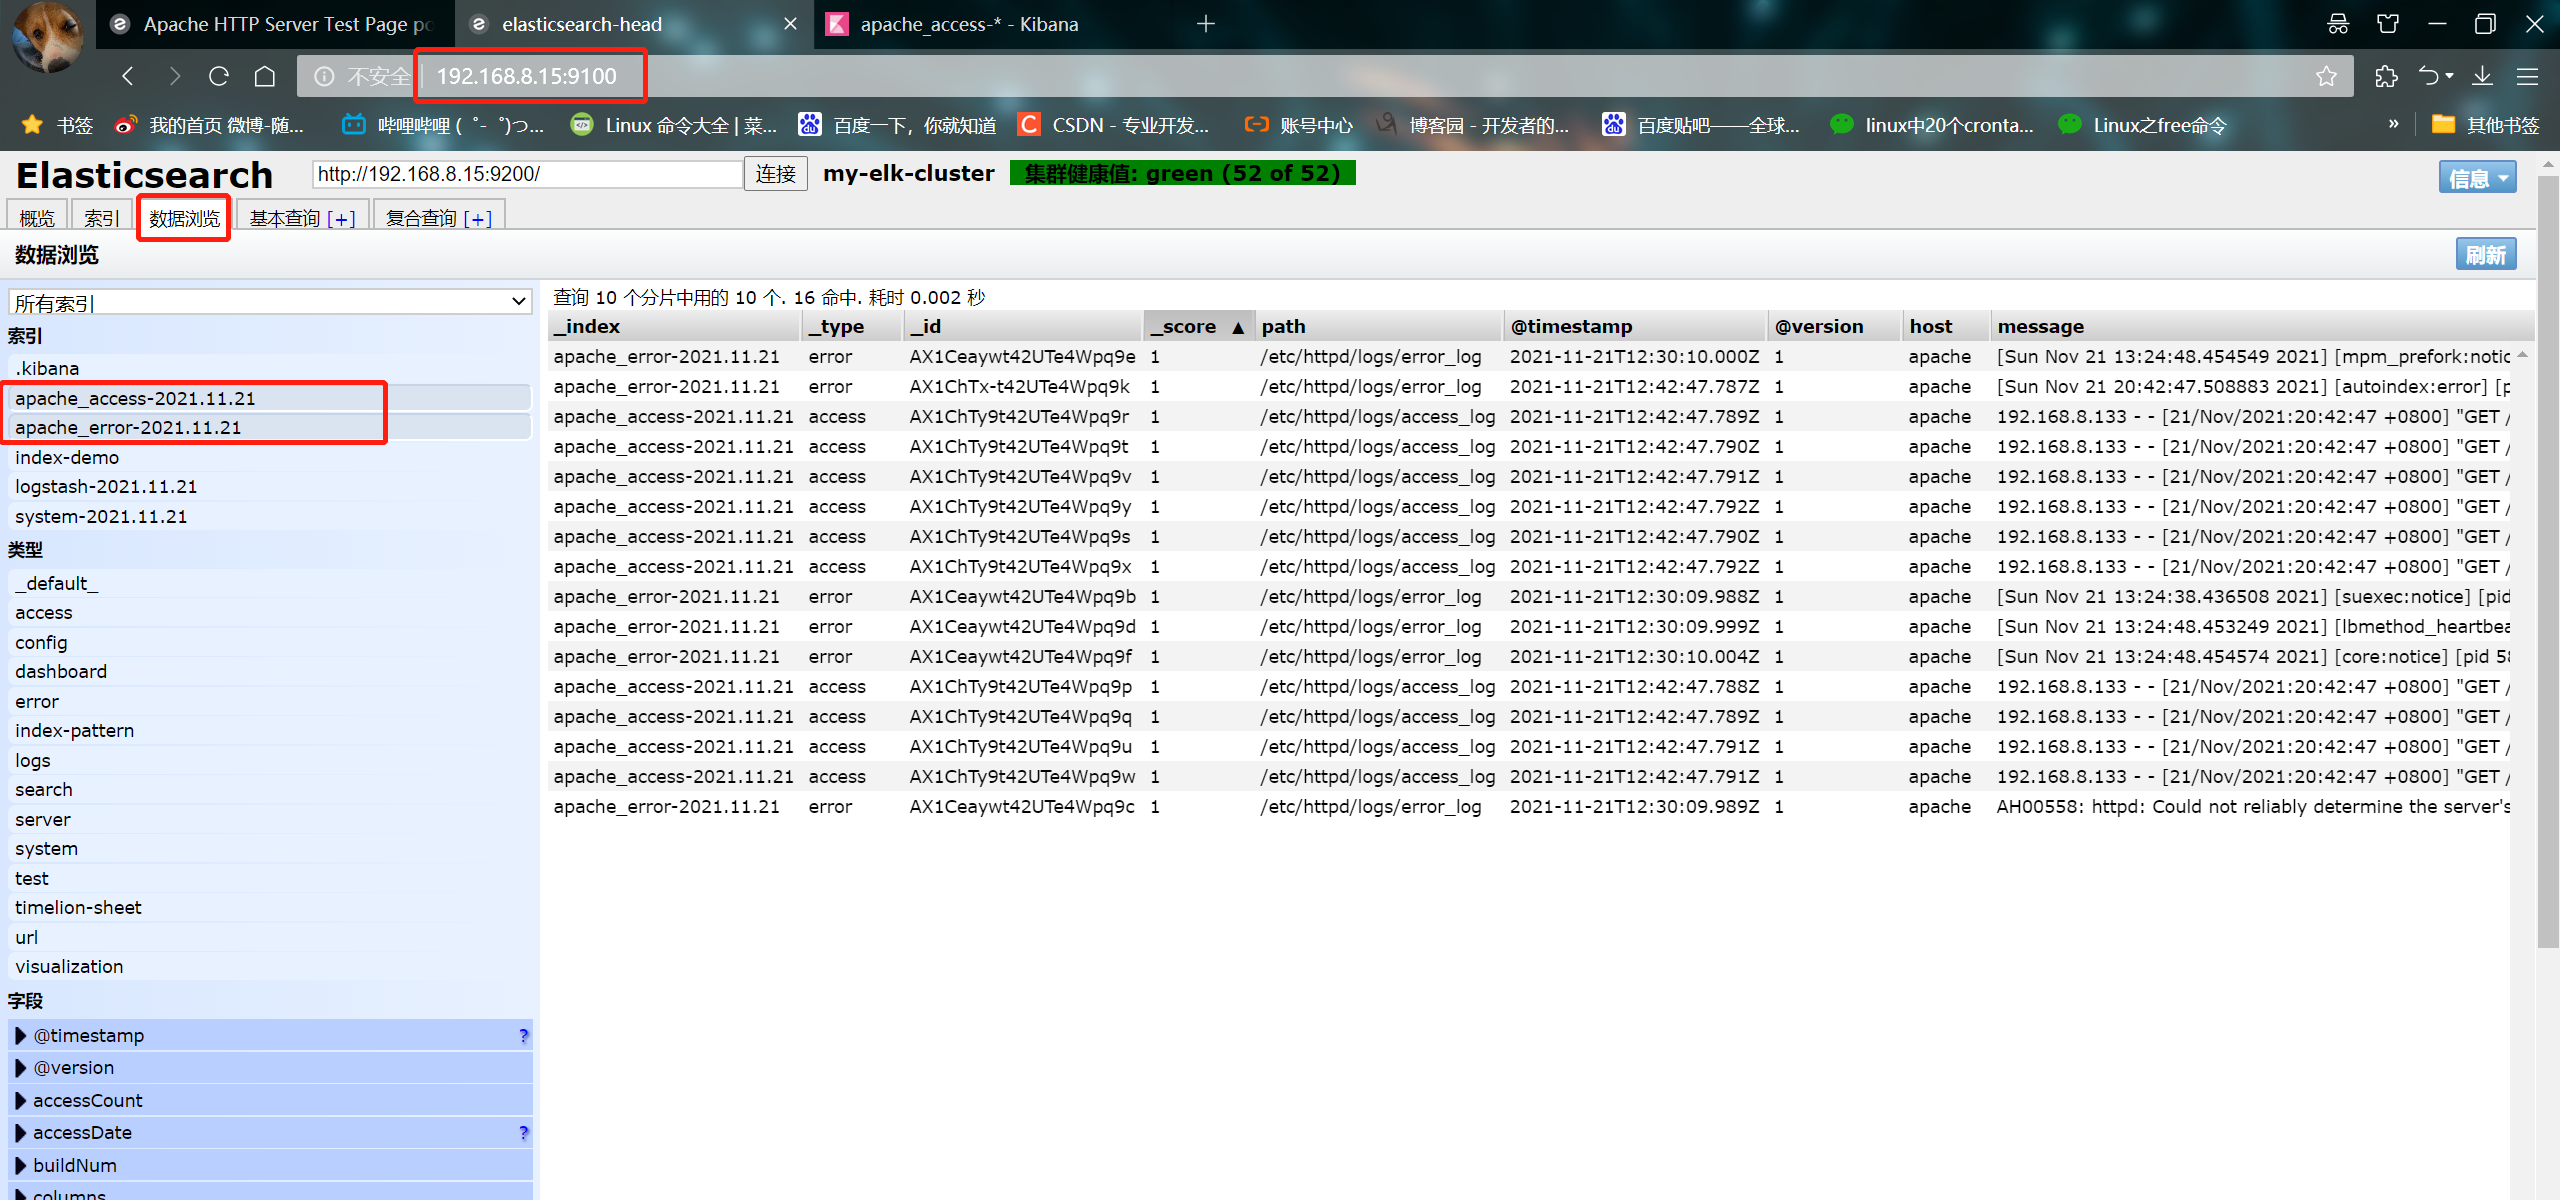2560x1200 pixels.
Task: Open the browser downloads icon
Action: coord(2482,76)
